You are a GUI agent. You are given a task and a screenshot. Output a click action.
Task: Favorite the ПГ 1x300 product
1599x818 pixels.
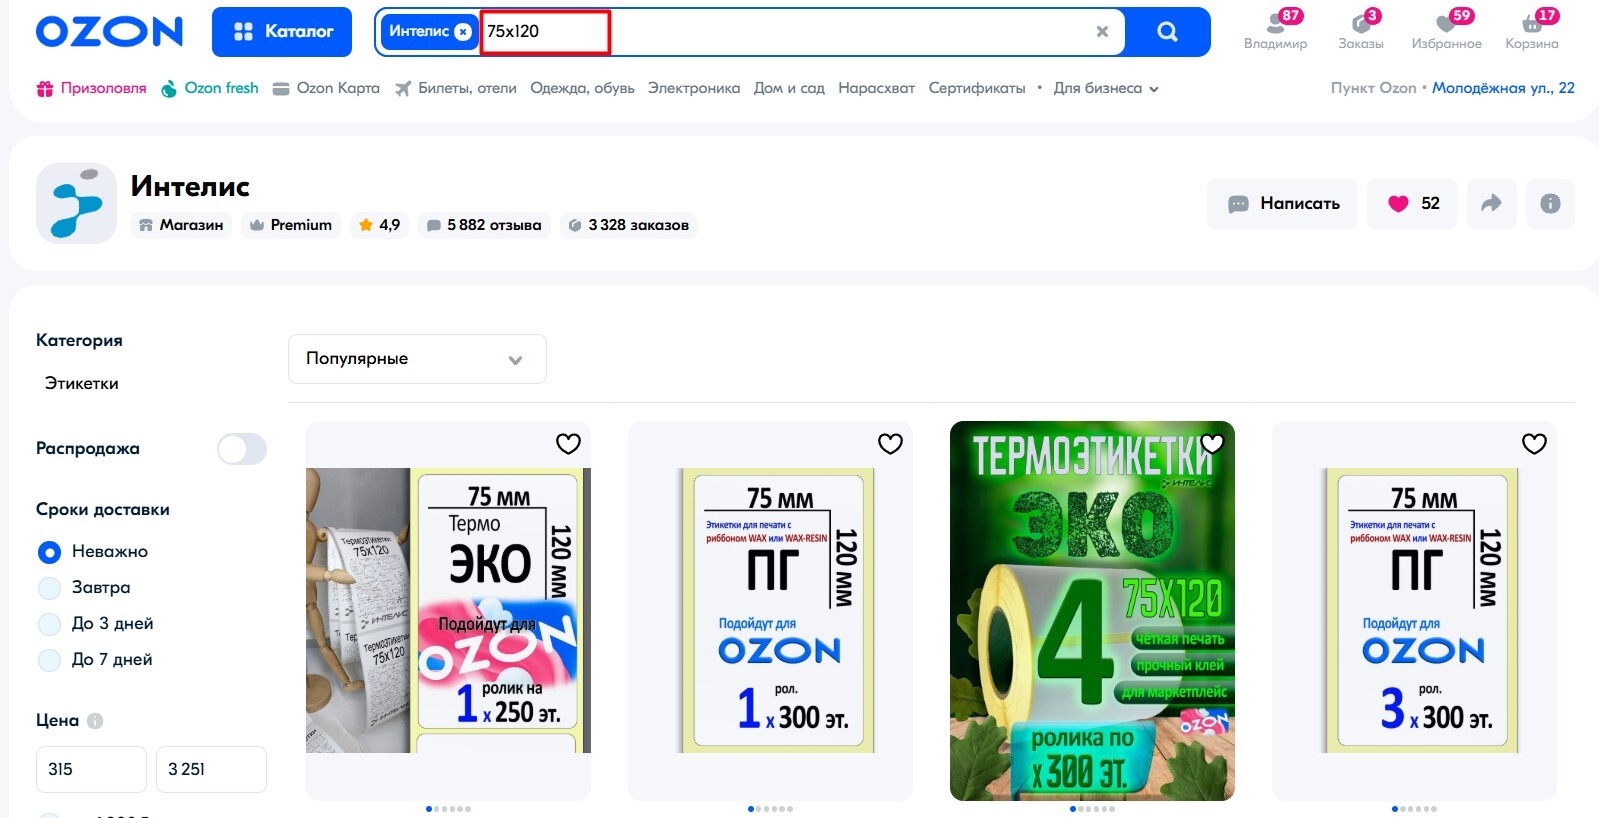pos(890,443)
